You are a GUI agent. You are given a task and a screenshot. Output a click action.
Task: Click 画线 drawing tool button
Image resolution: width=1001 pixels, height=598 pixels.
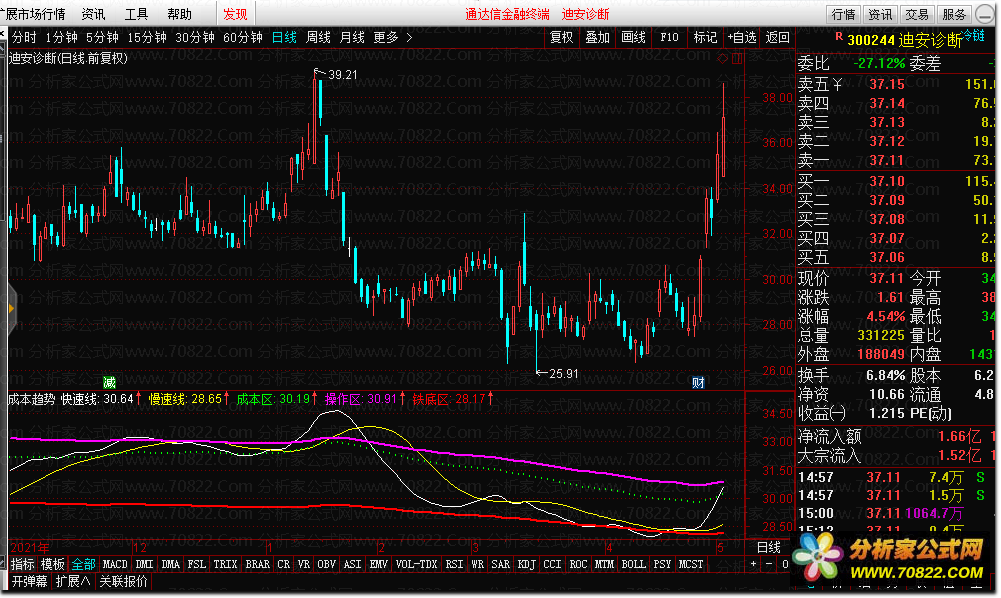(633, 38)
